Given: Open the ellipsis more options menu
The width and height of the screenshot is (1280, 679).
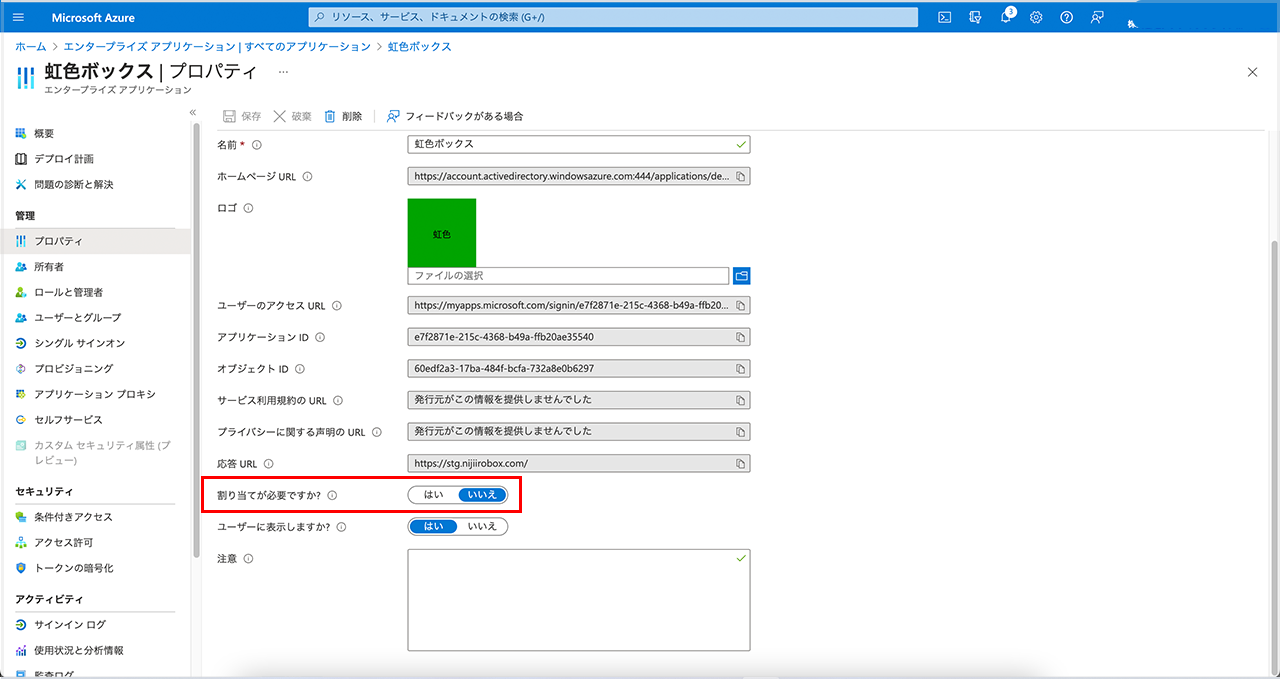Looking at the screenshot, I should [x=283, y=72].
